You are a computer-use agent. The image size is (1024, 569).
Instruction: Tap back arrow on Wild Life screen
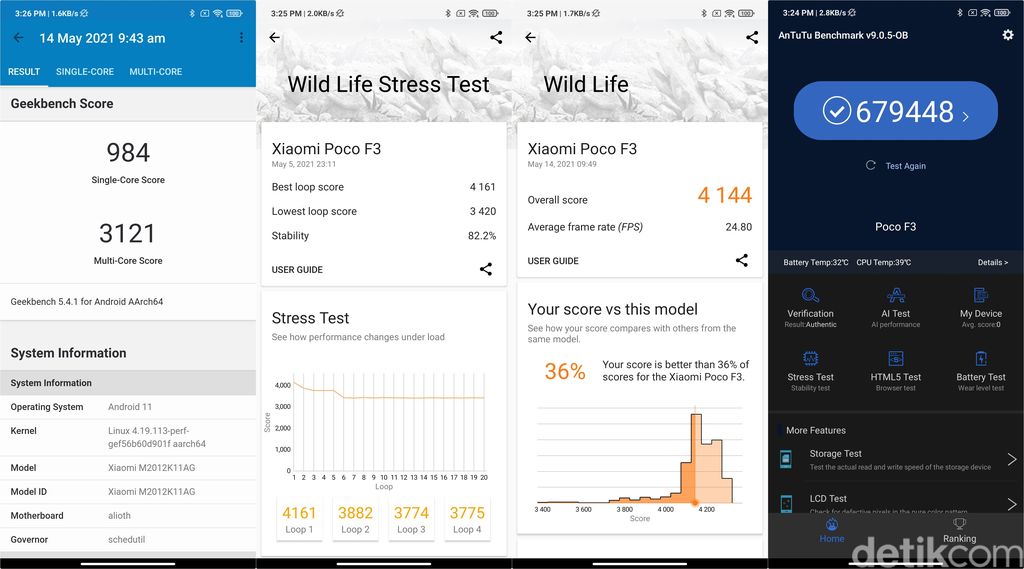pos(530,38)
